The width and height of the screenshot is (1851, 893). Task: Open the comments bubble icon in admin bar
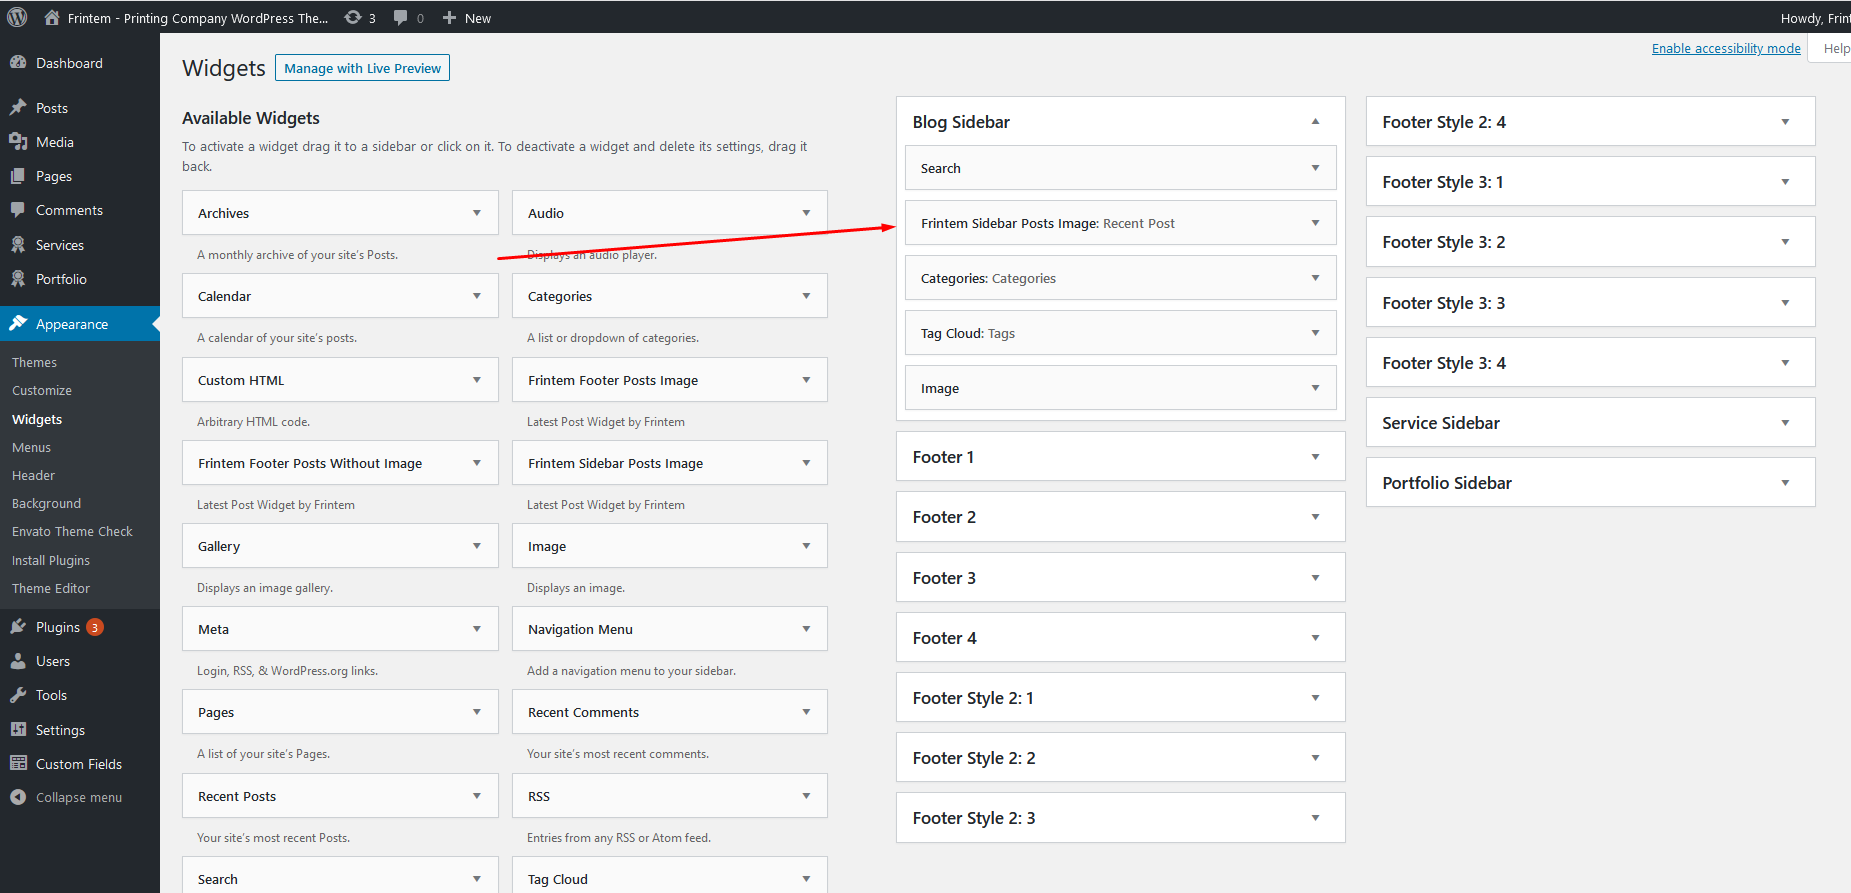401,17
